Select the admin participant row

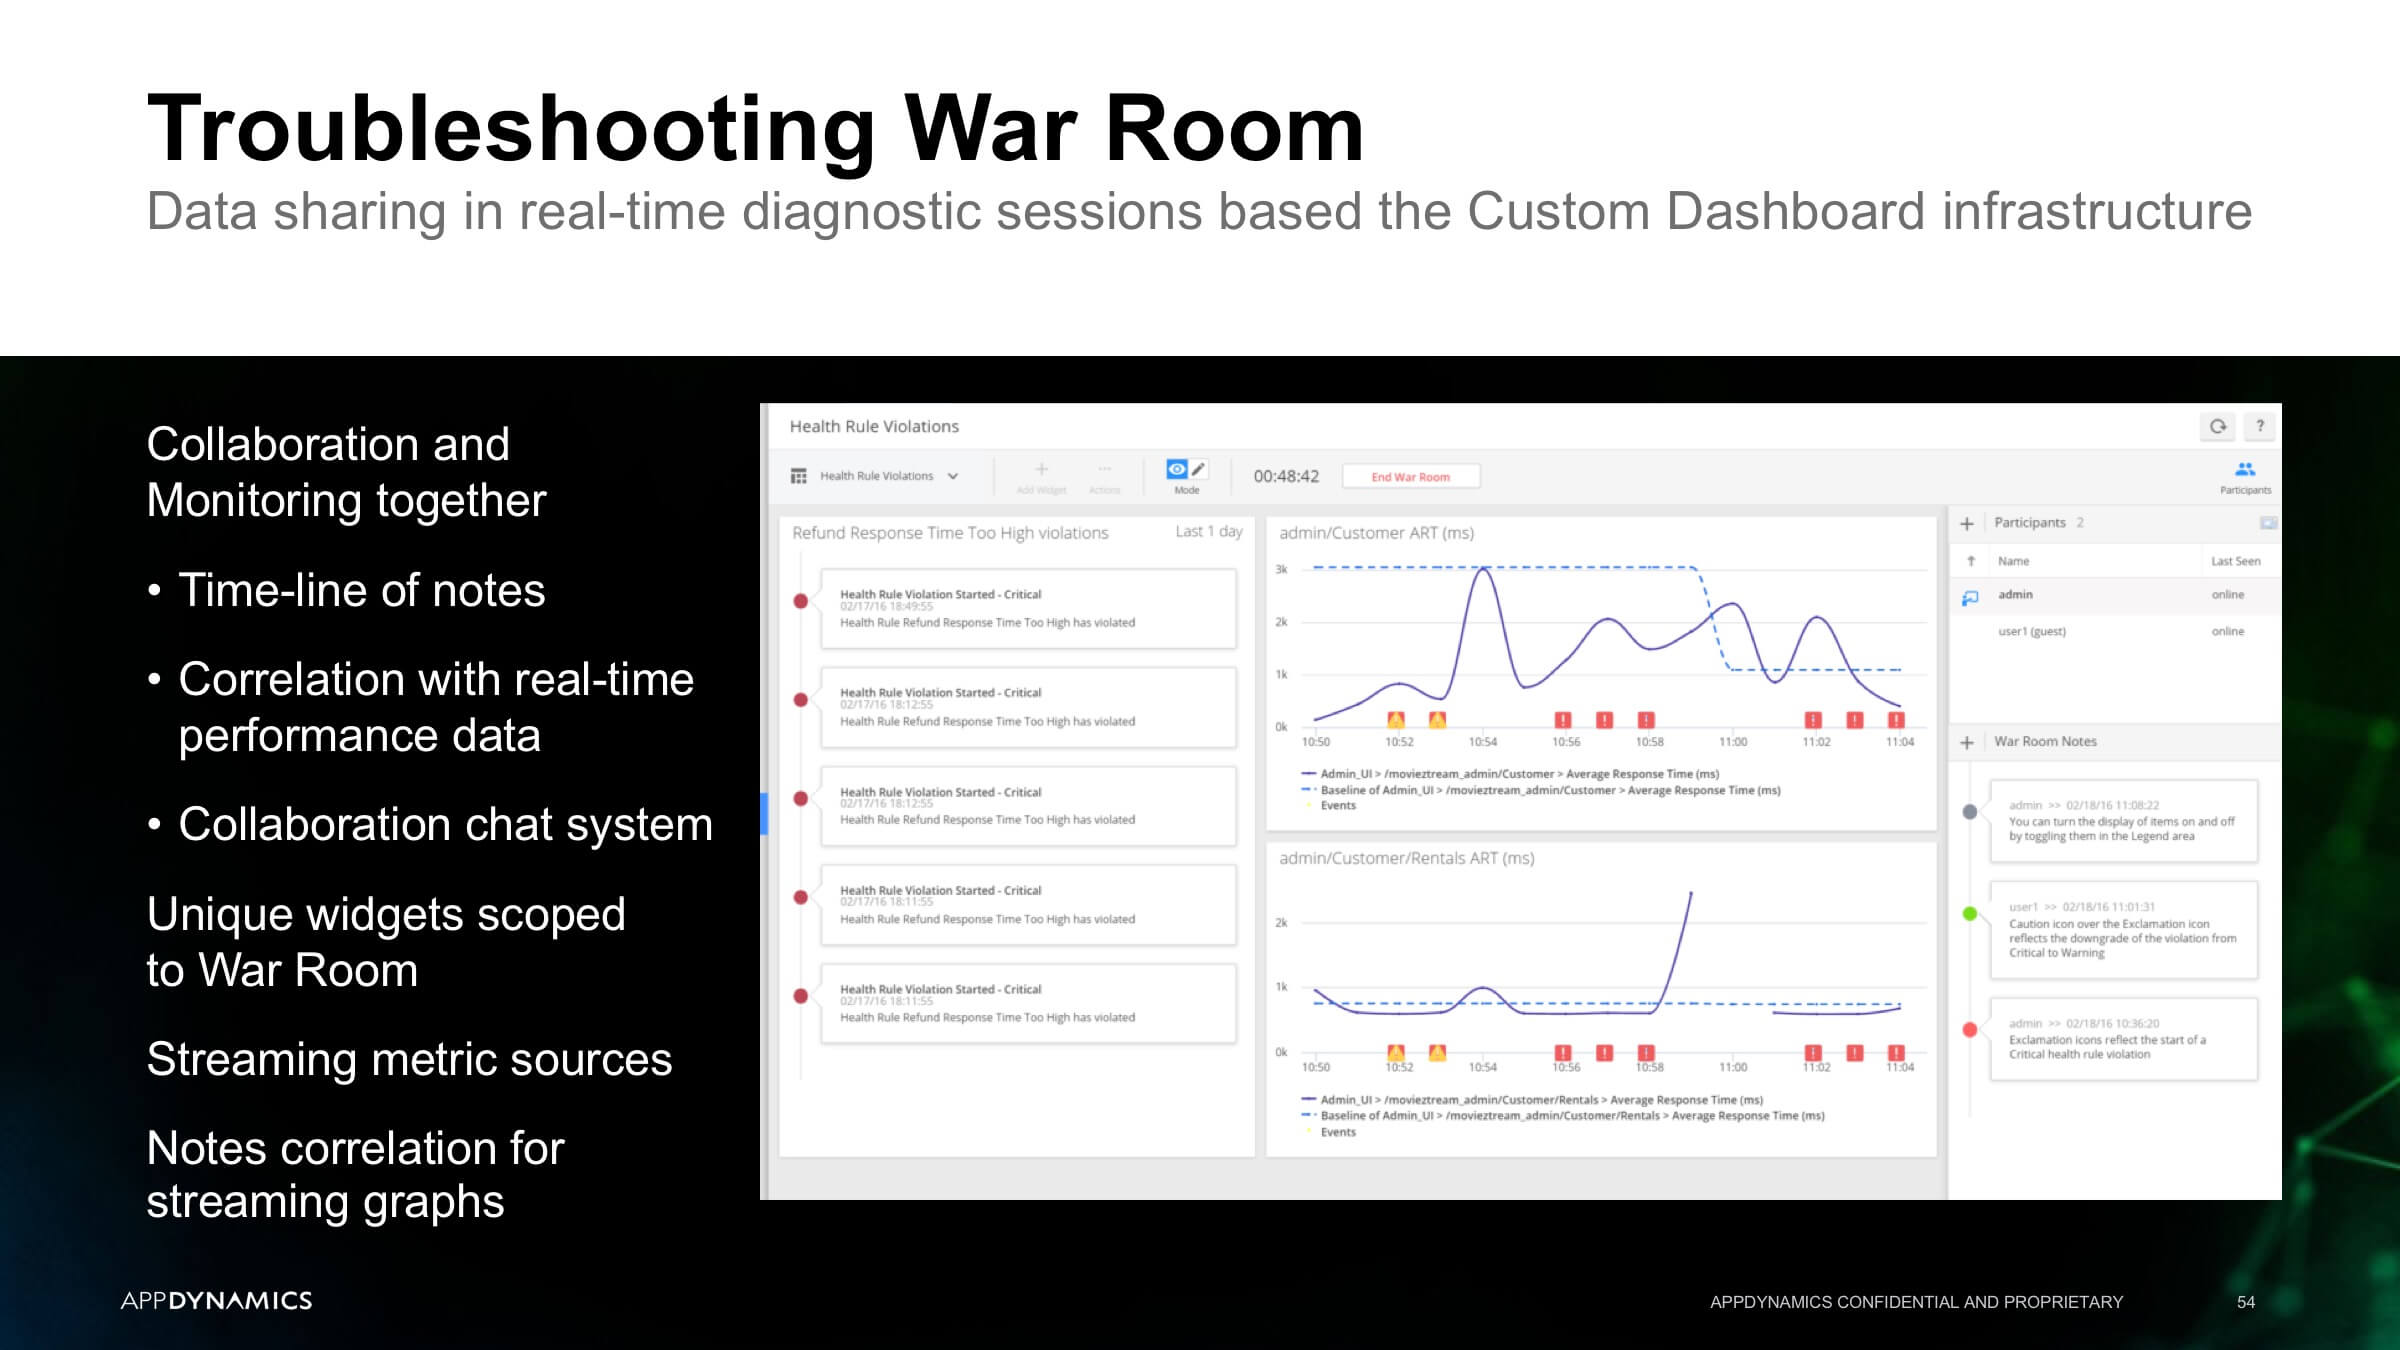click(x=2115, y=595)
